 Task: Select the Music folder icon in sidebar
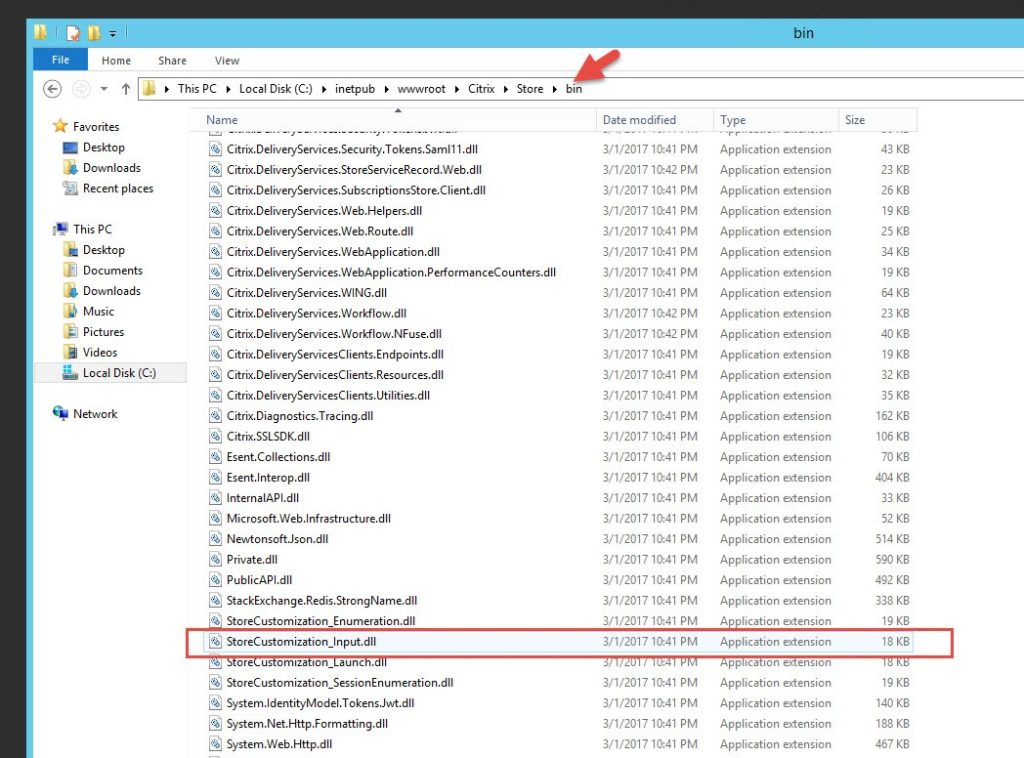70,311
